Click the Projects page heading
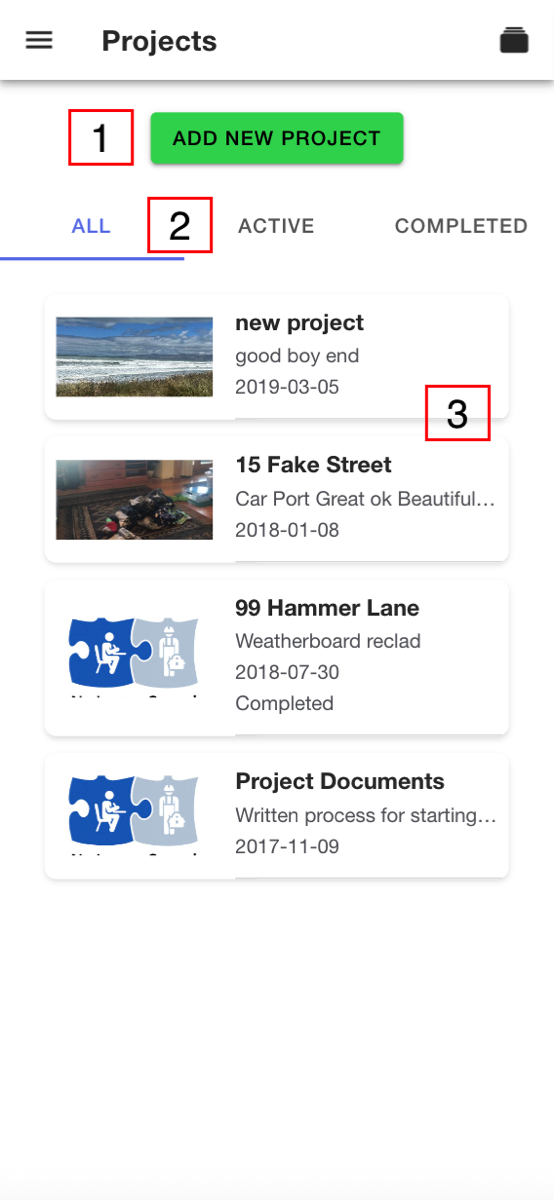The image size is (554, 1200). (x=159, y=41)
